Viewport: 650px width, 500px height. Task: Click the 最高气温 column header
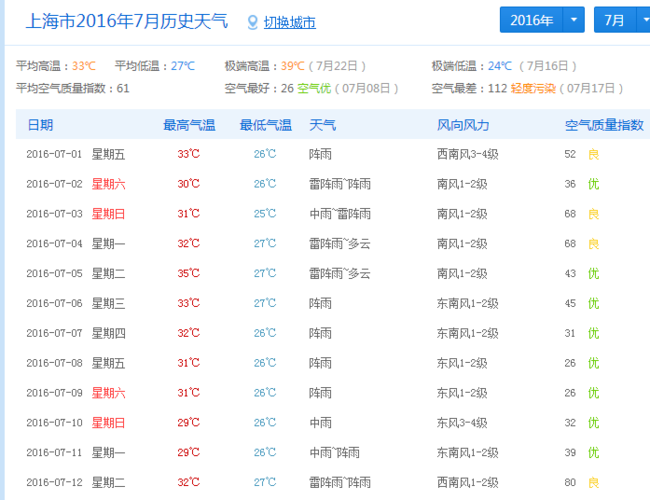point(189,125)
